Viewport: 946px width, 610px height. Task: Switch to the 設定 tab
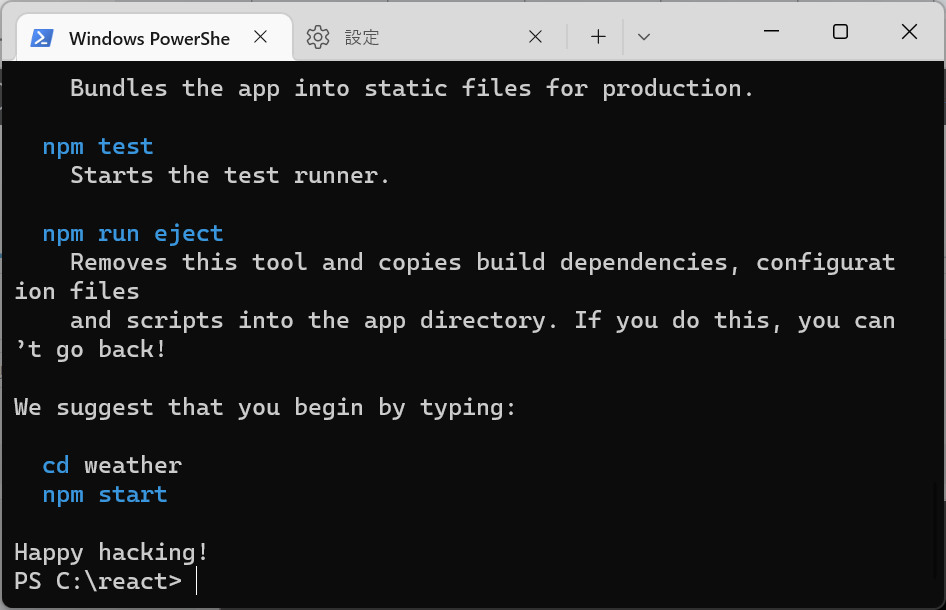click(x=420, y=38)
